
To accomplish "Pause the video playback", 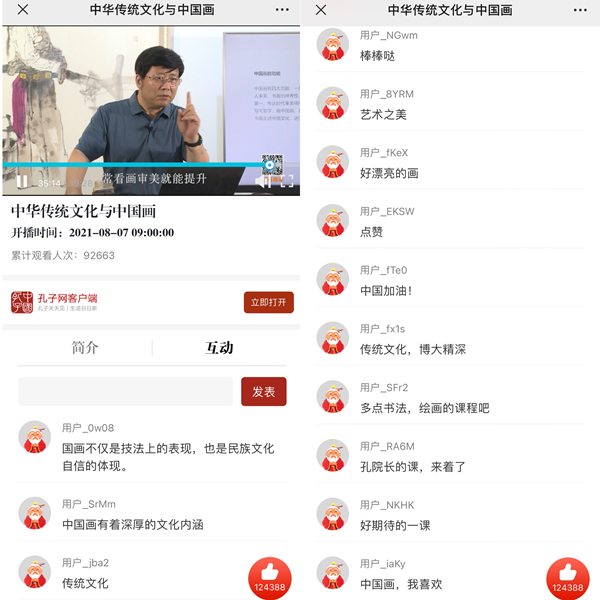I will (x=22, y=182).
